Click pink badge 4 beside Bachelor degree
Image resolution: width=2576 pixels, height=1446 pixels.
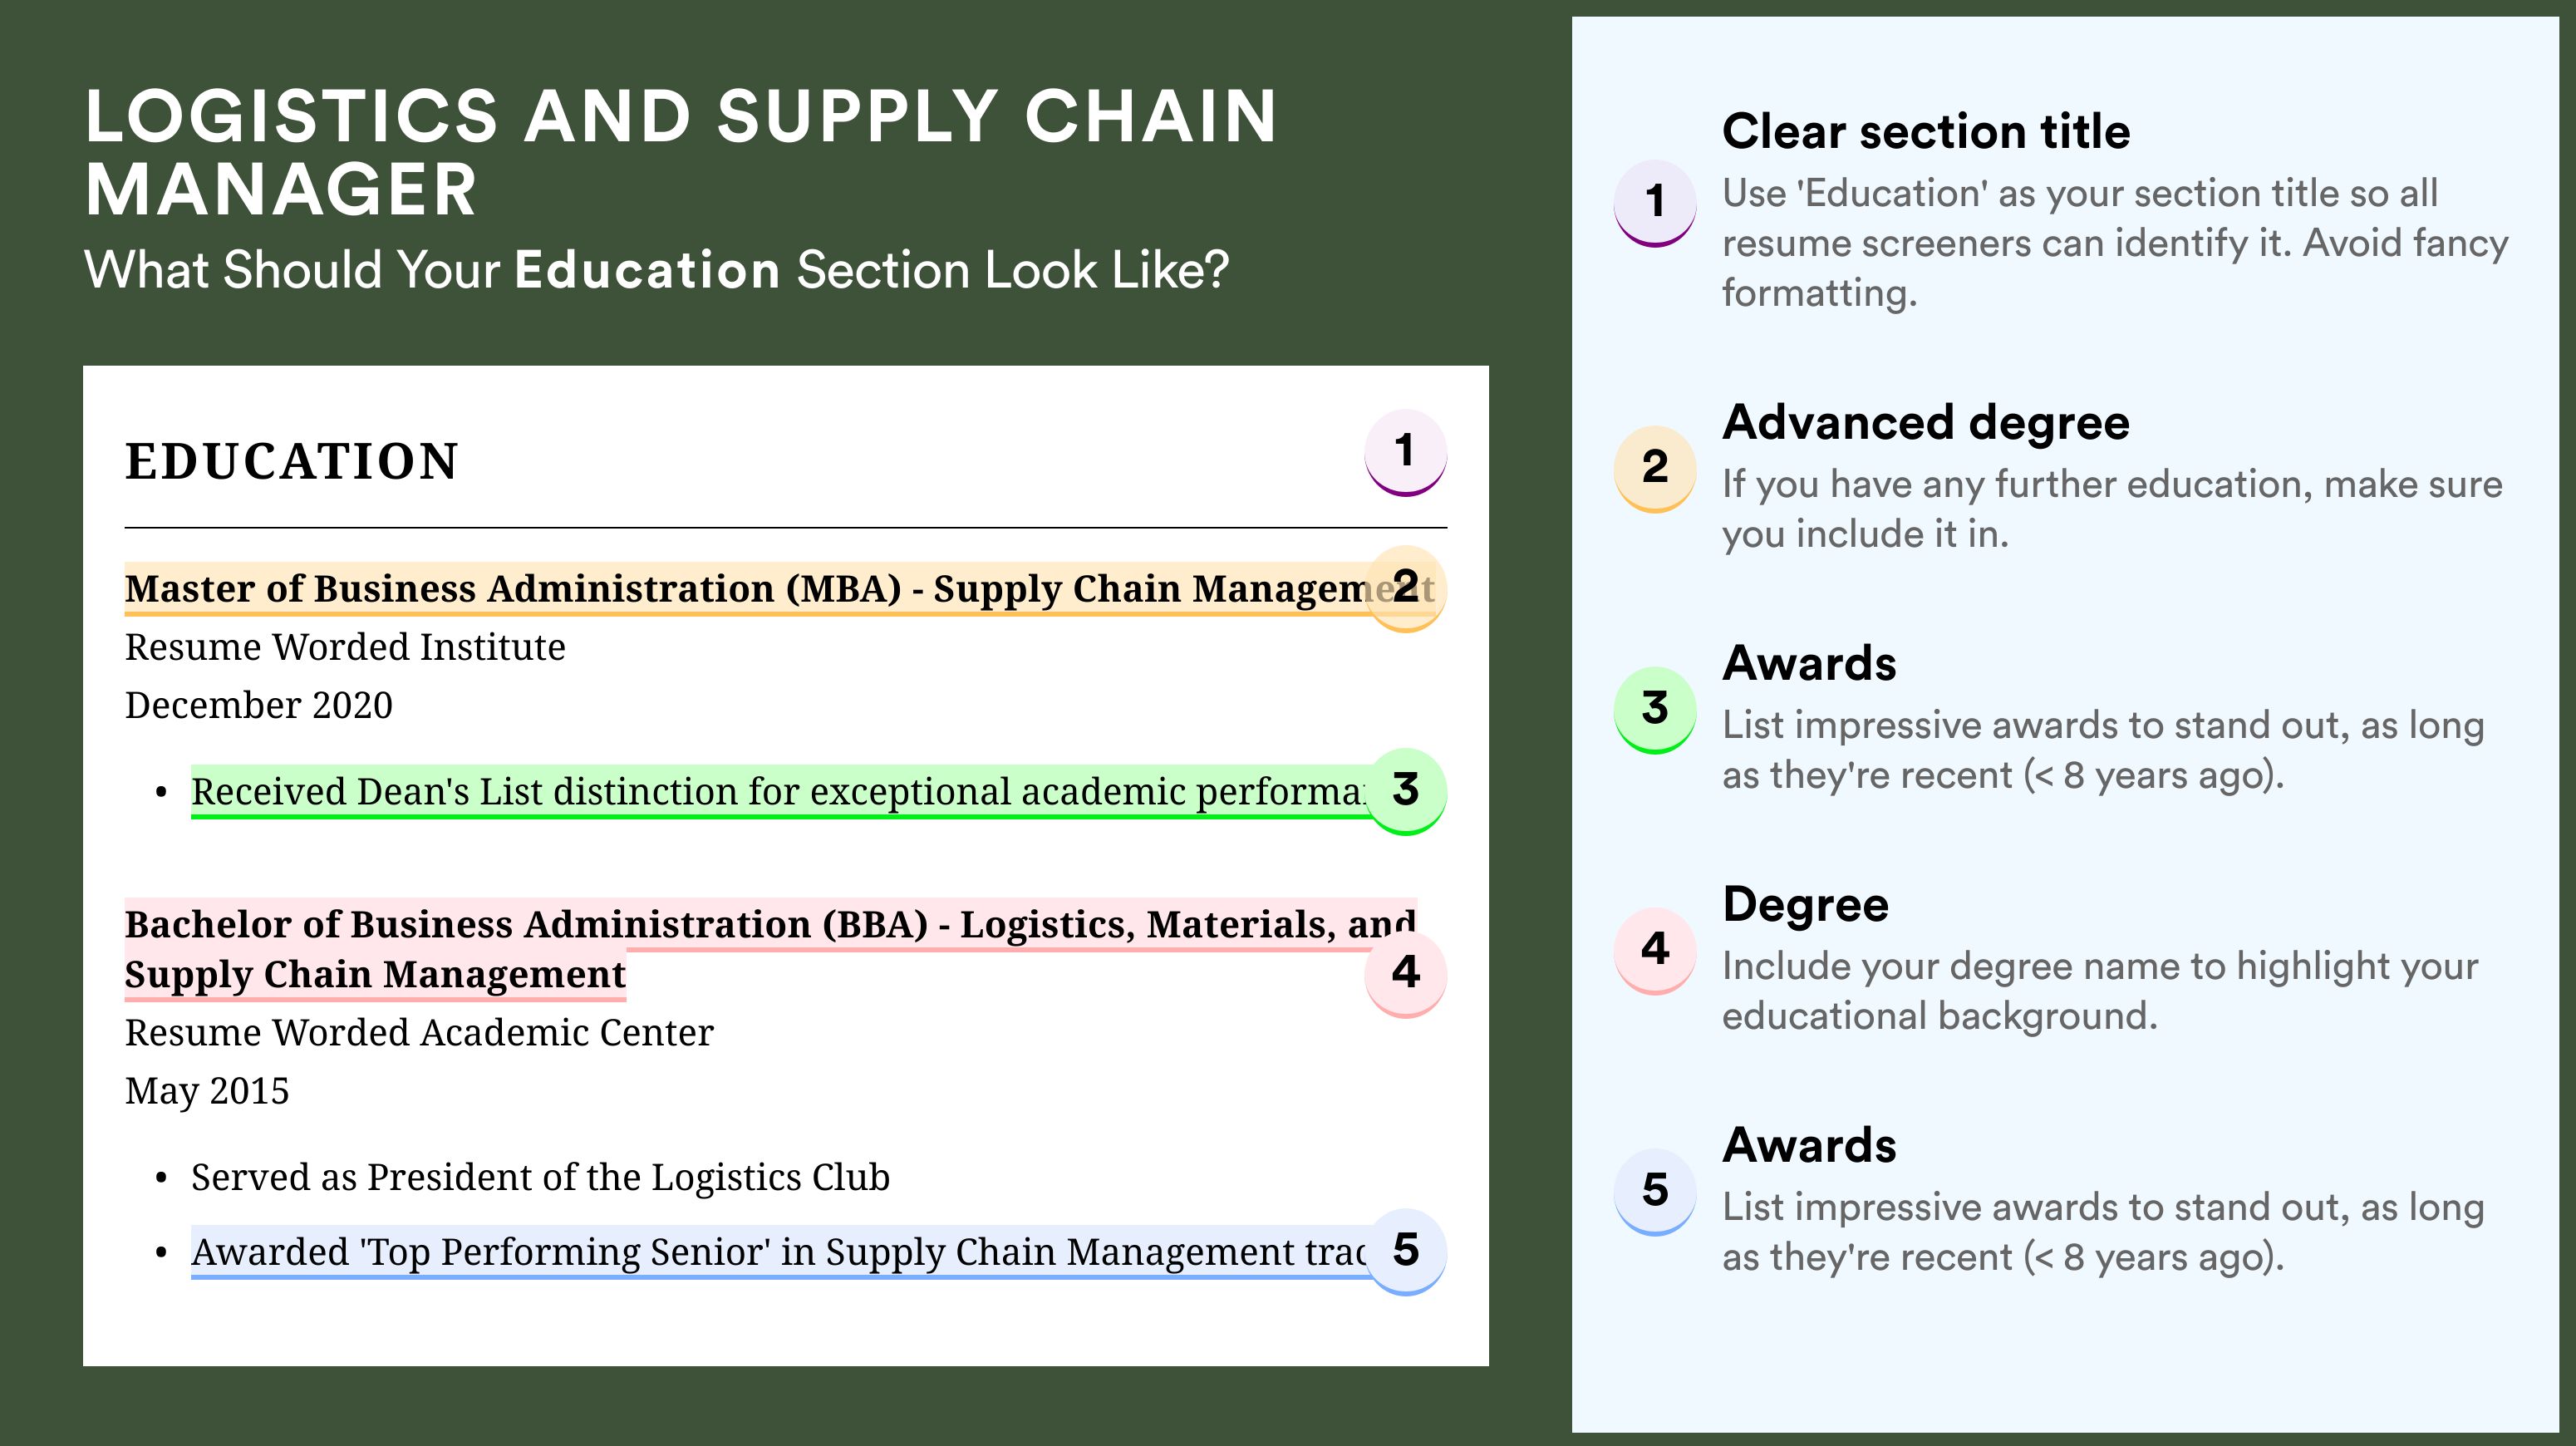pyautogui.click(x=1405, y=973)
